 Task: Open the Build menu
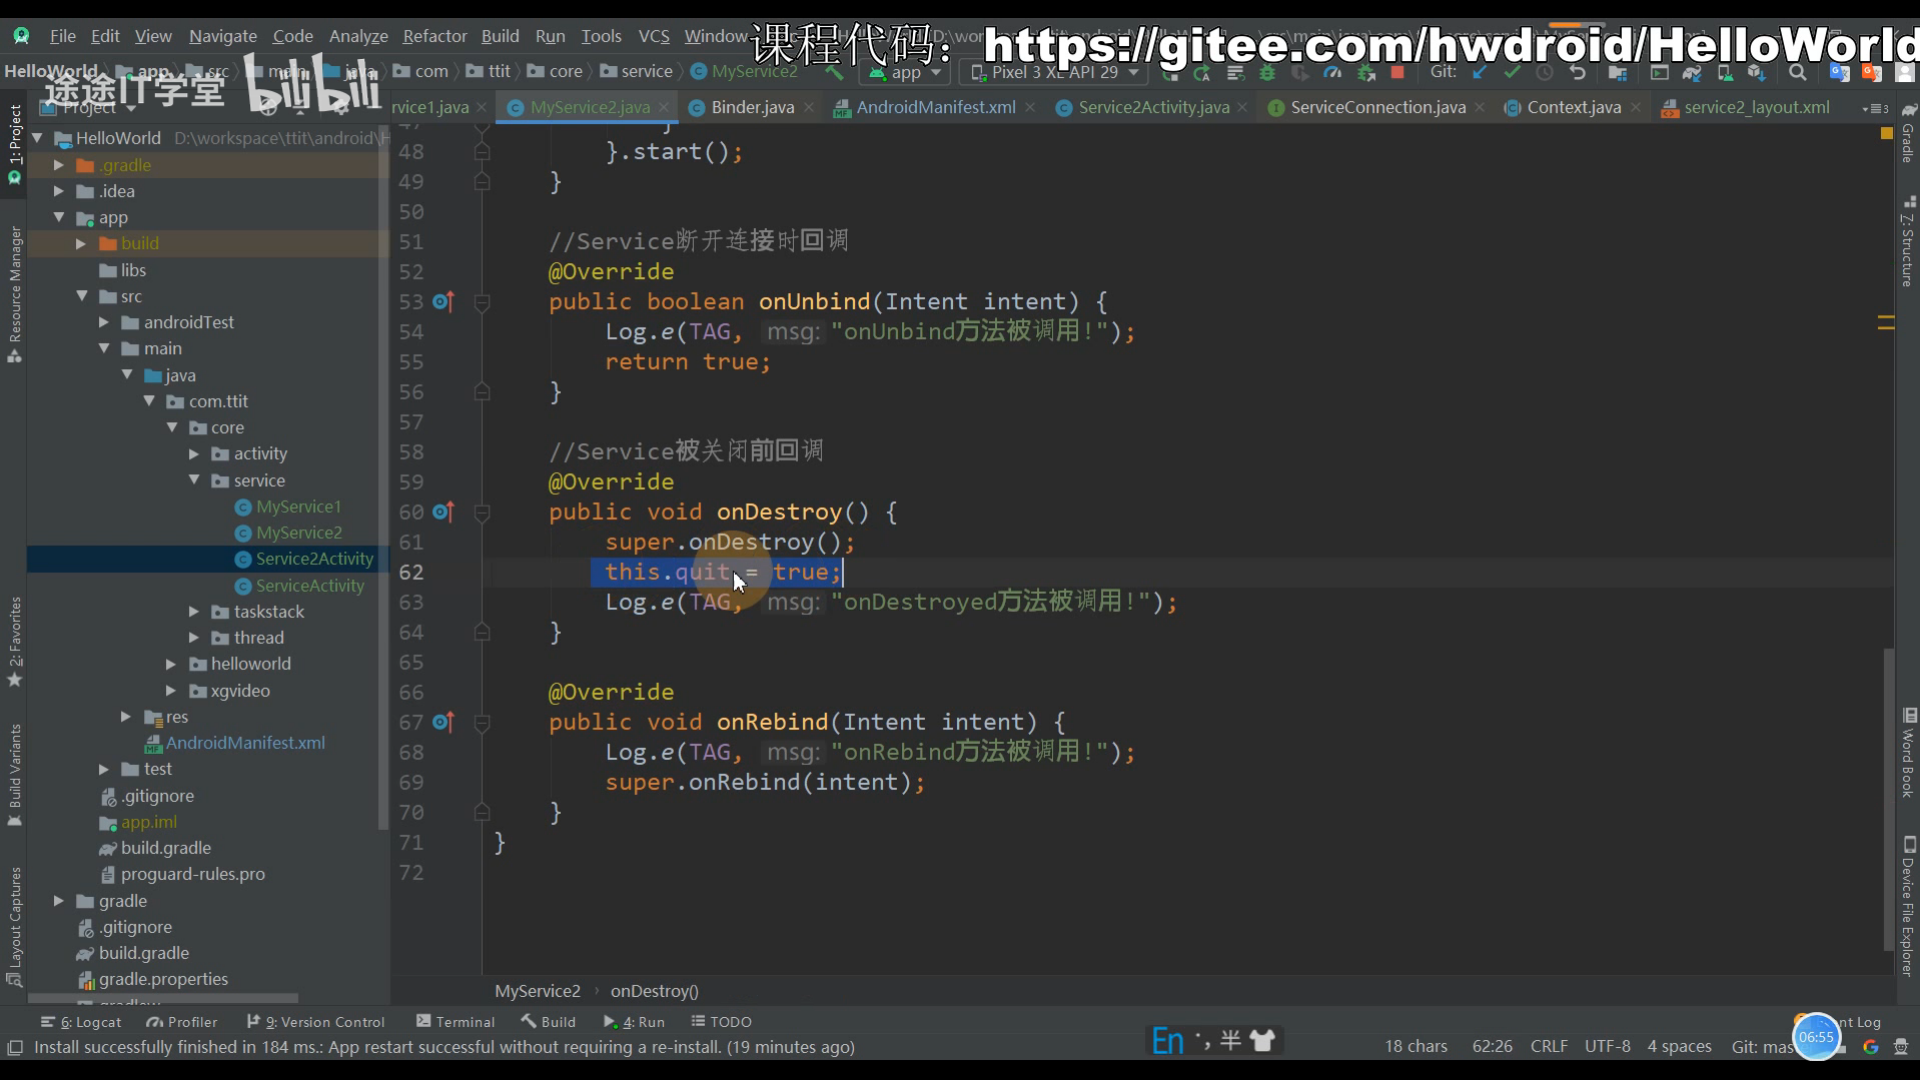pyautogui.click(x=500, y=36)
